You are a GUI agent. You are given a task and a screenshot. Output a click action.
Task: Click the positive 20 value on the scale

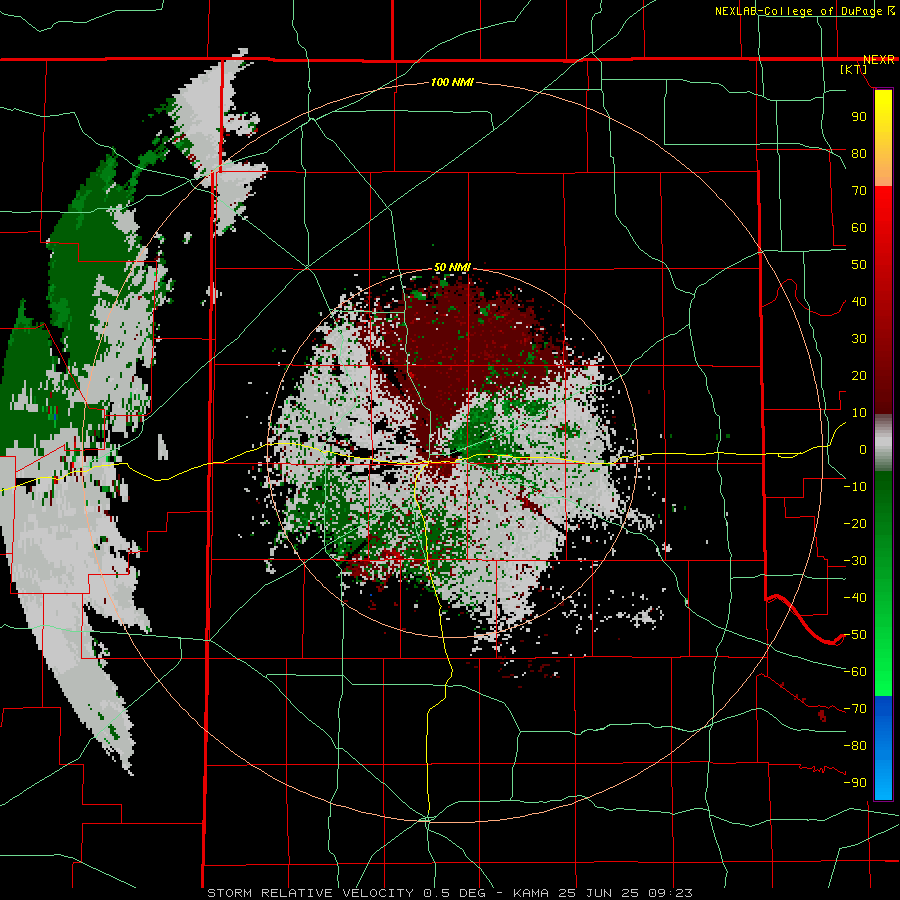[859, 375]
